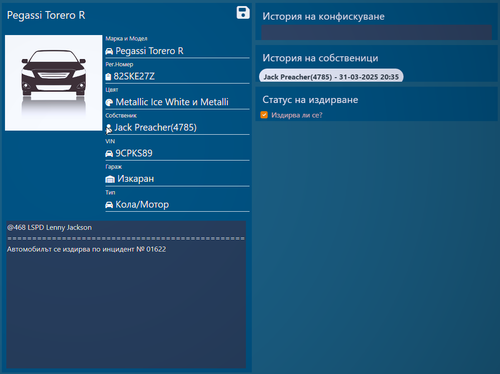Viewport: 500px width, 374px height.
Task: Click the 'Издирва ли се?' label text
Action: tap(297, 115)
